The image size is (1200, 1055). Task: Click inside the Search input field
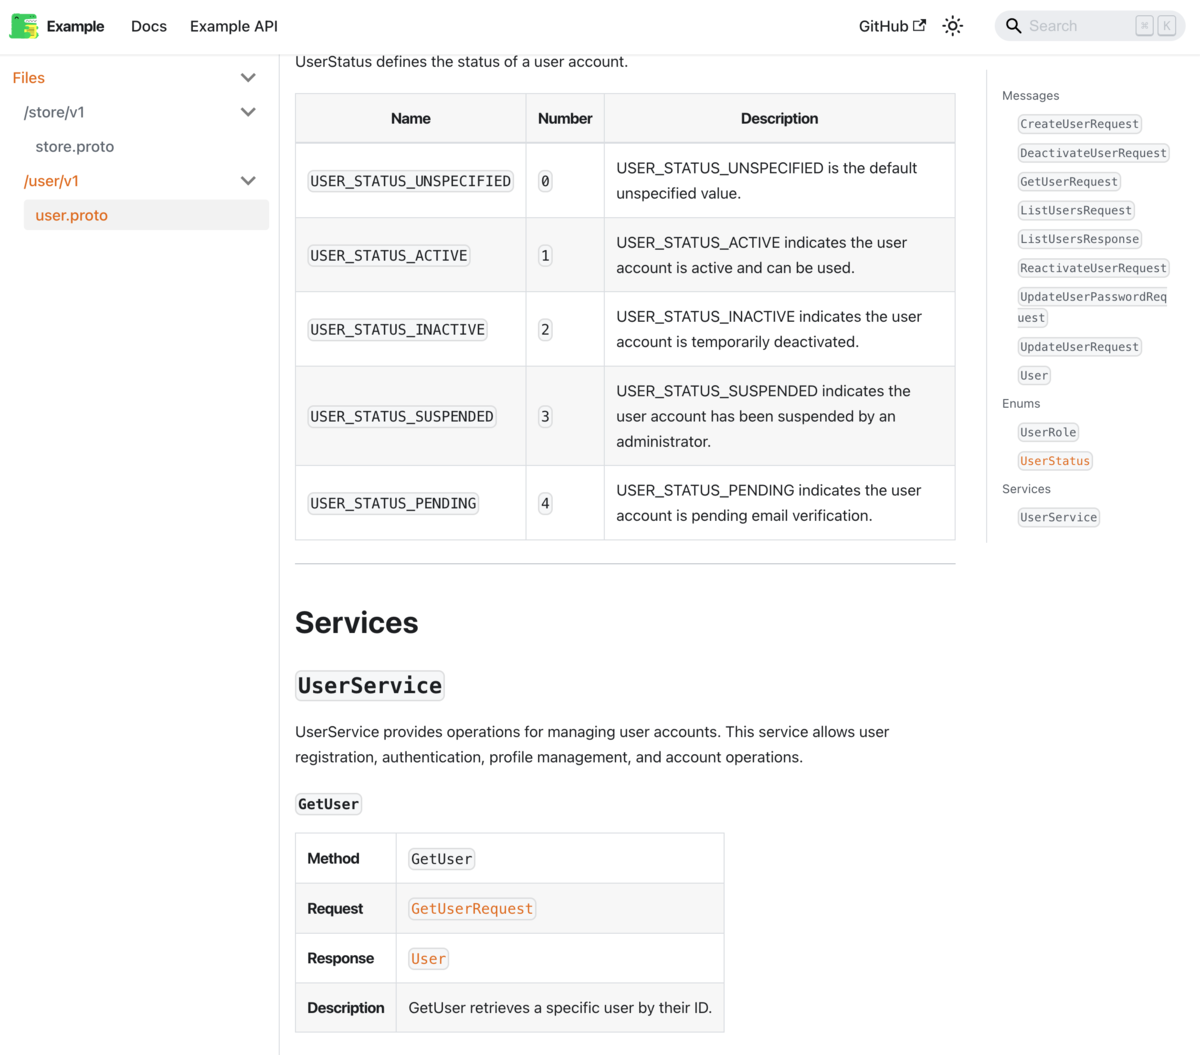1070,25
